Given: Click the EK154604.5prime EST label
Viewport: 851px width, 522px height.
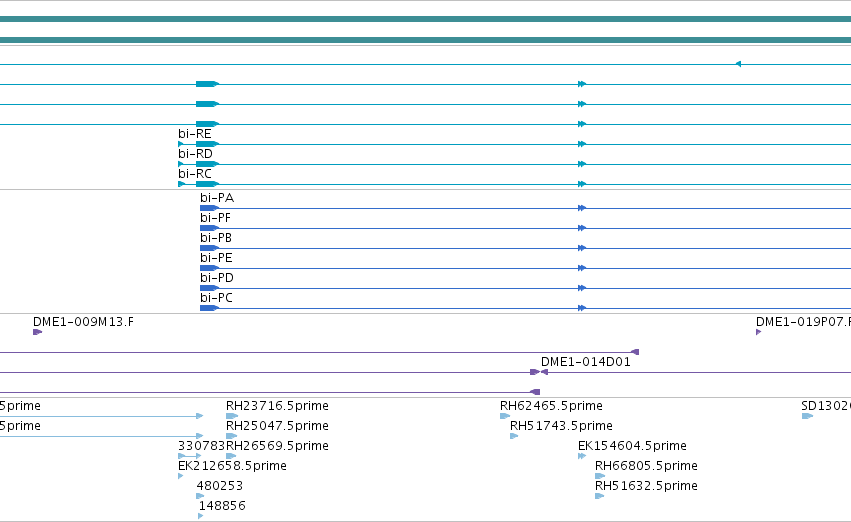Looking at the screenshot, I should pos(632,446).
